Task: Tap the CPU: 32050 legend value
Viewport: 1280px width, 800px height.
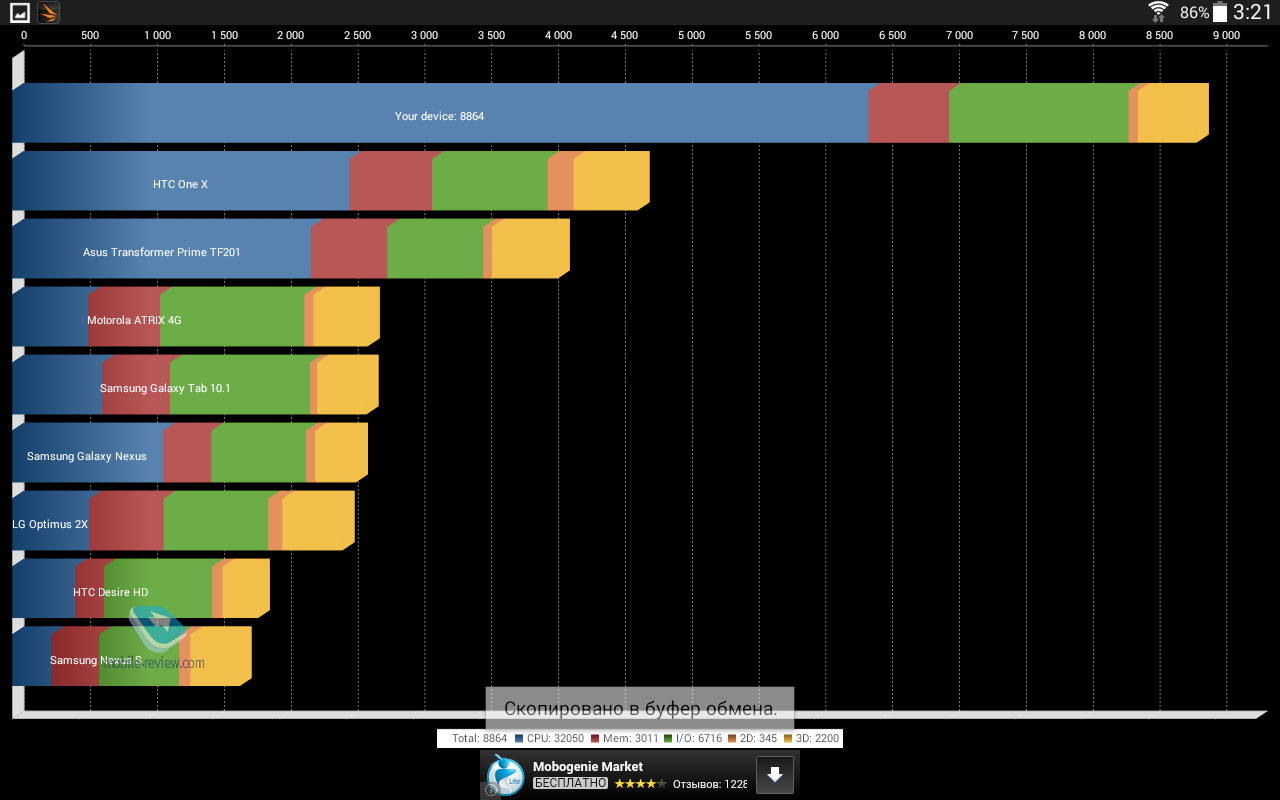Action: pos(555,739)
